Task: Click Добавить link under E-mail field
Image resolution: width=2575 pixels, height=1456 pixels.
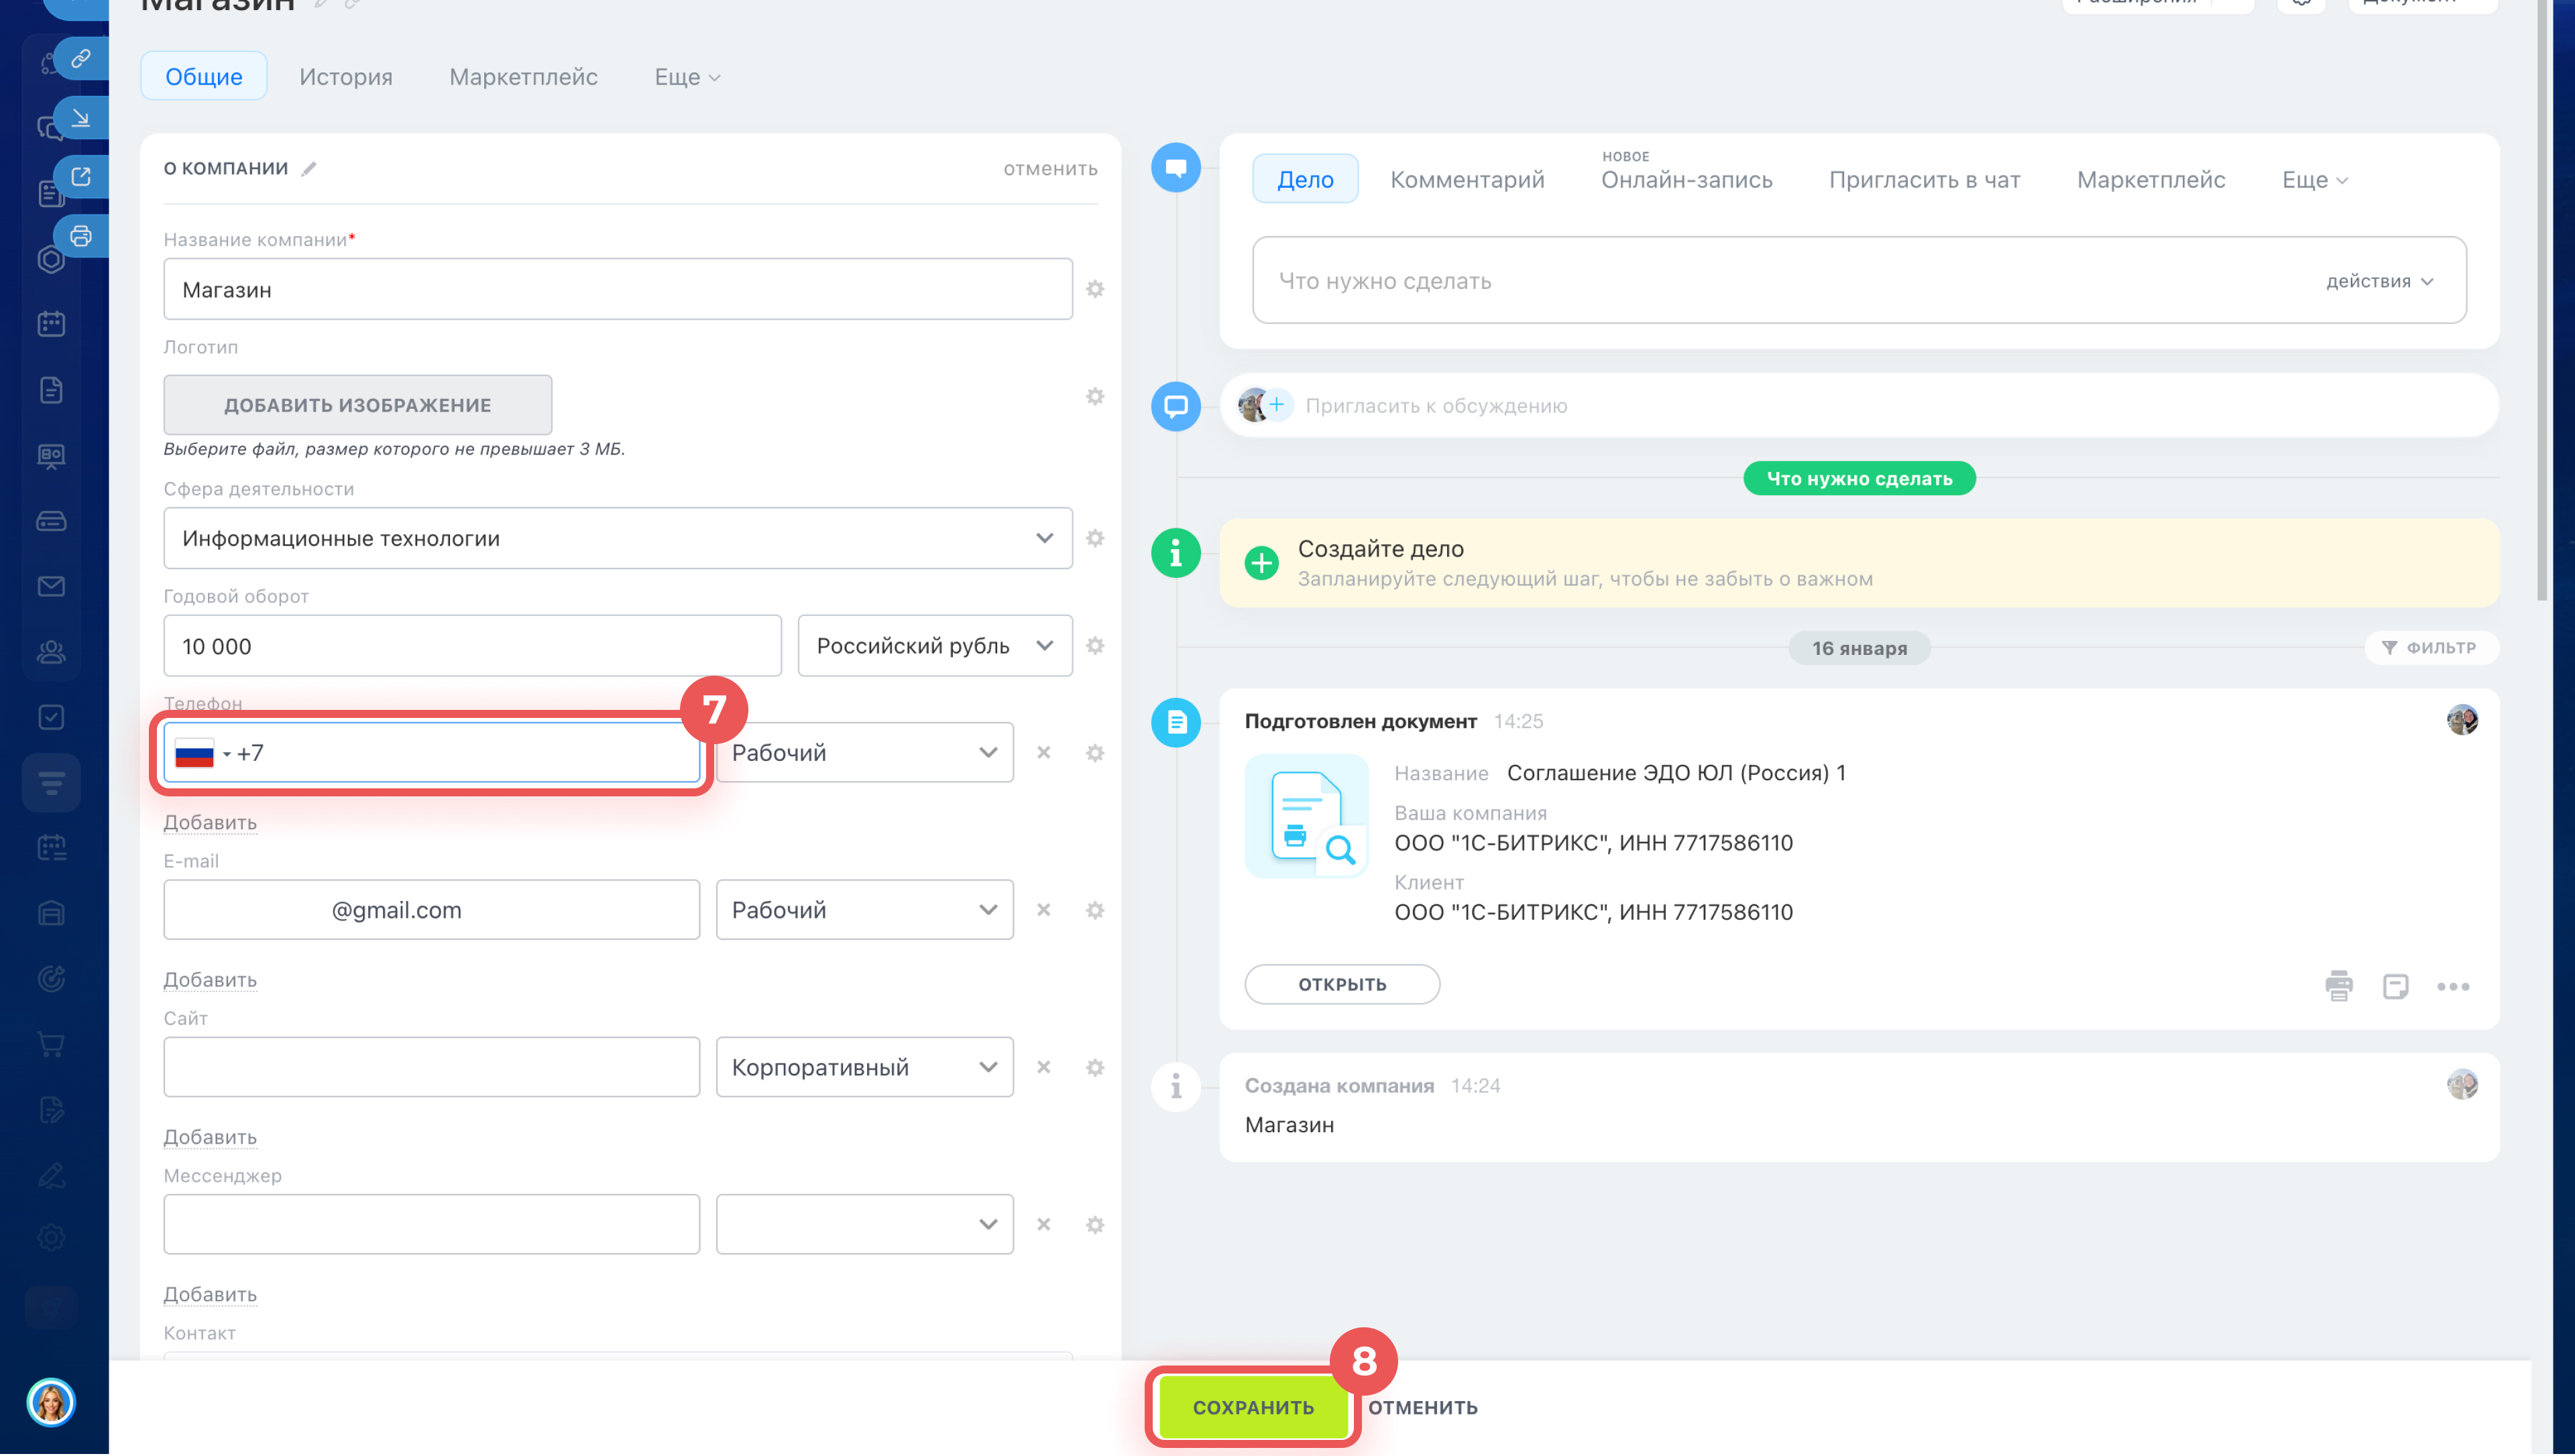Action: point(210,980)
